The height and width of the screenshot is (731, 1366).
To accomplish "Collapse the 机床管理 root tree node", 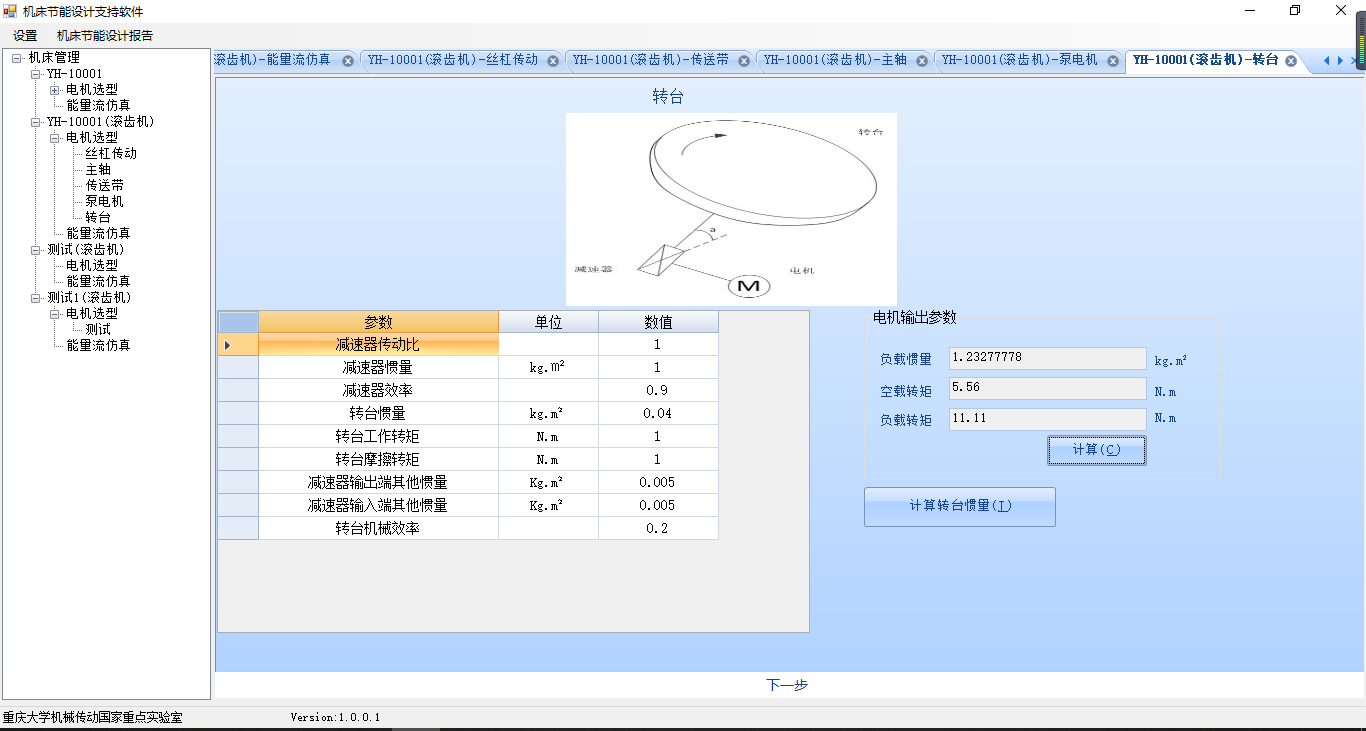I will 17,58.
